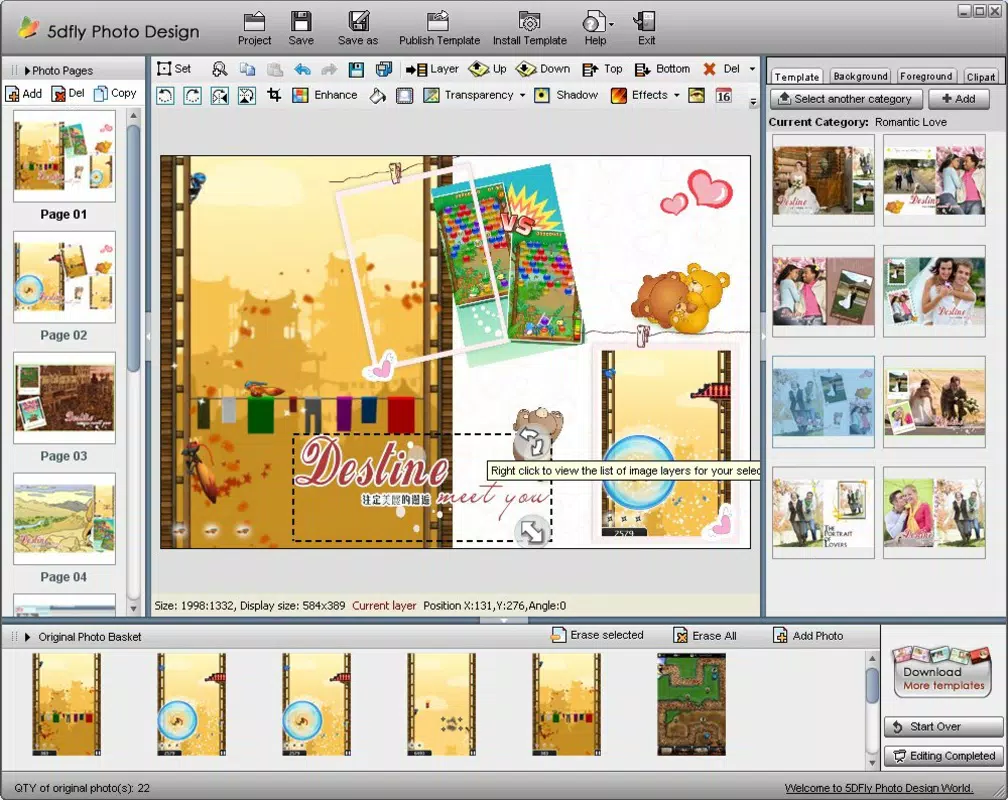Click the calendar 16 icon
1008x800 pixels.
pos(723,96)
